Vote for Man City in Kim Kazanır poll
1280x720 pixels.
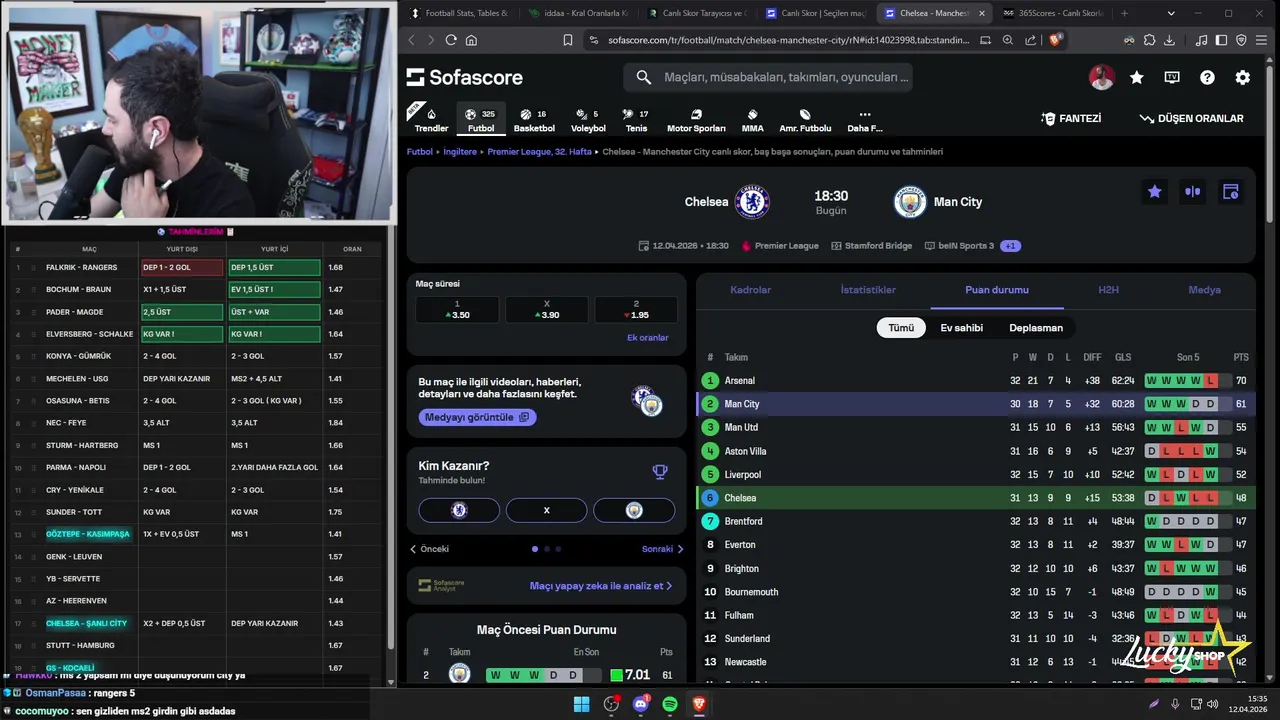[x=634, y=510]
